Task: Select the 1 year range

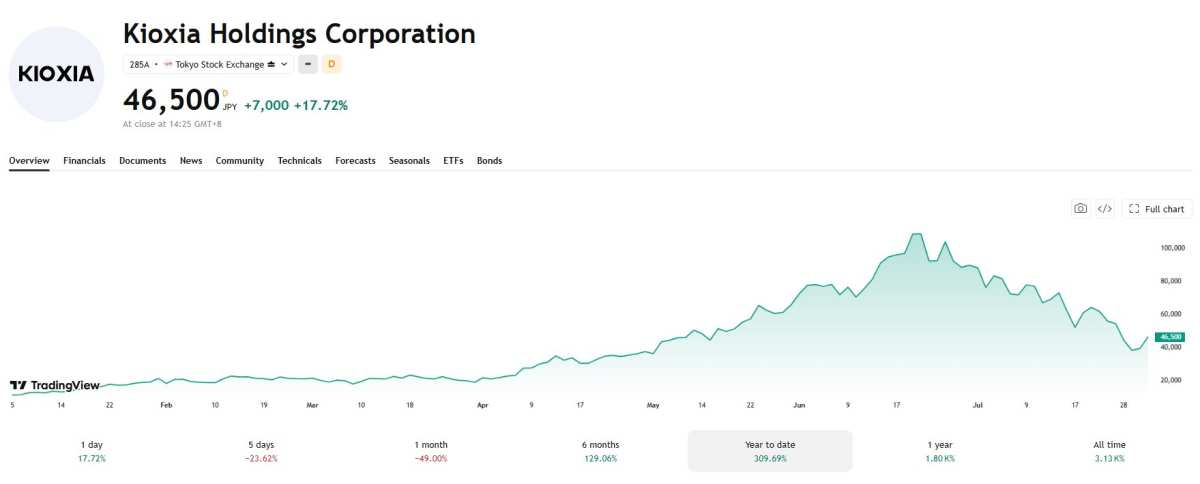Action: 940,451
